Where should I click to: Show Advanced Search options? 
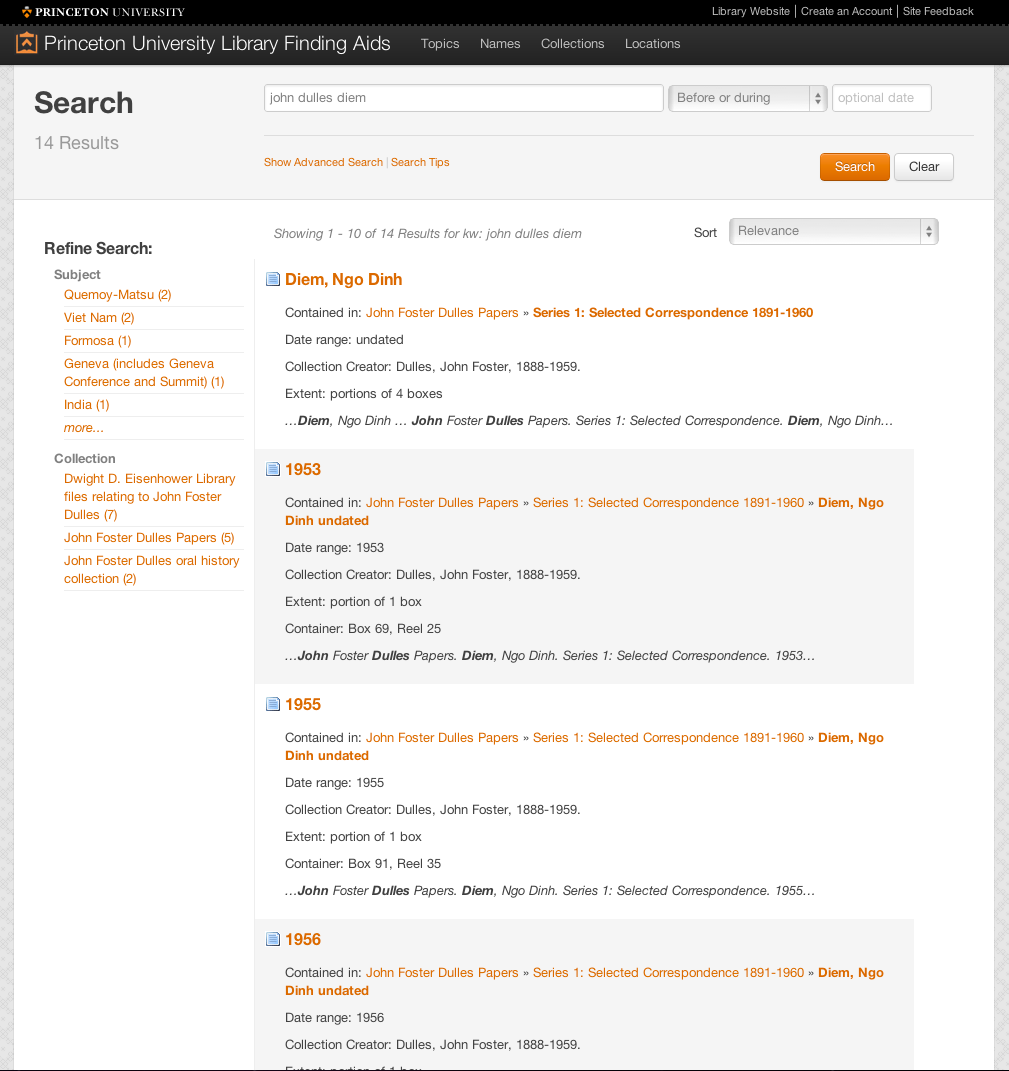point(323,163)
